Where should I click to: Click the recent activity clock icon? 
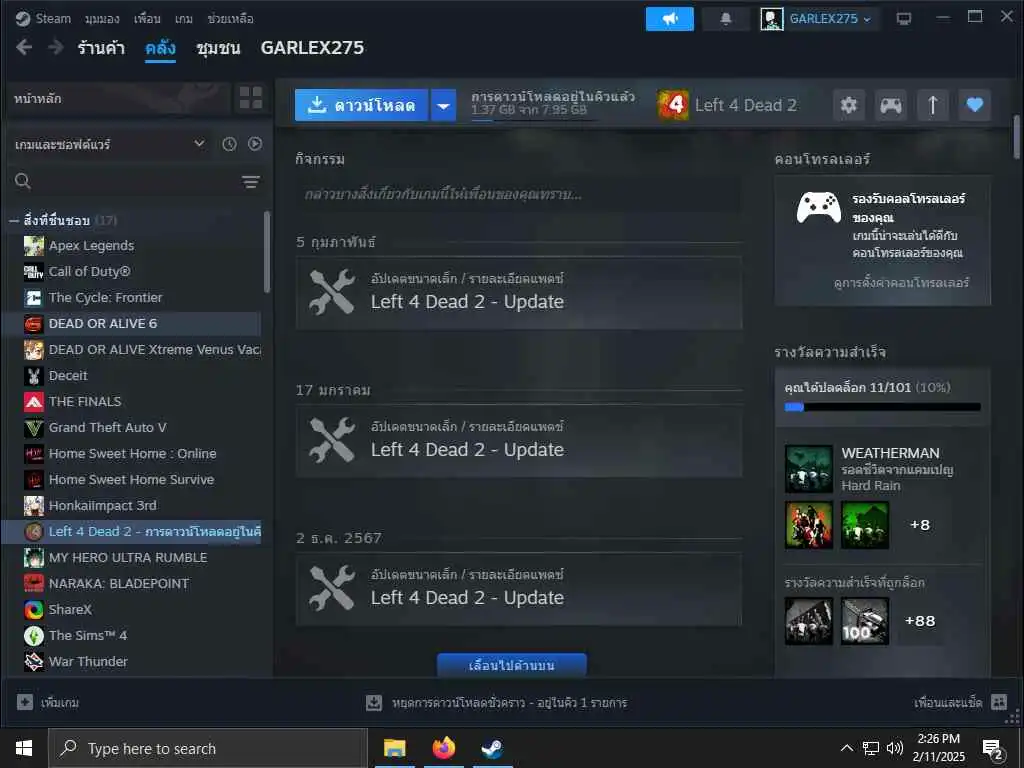[x=229, y=144]
